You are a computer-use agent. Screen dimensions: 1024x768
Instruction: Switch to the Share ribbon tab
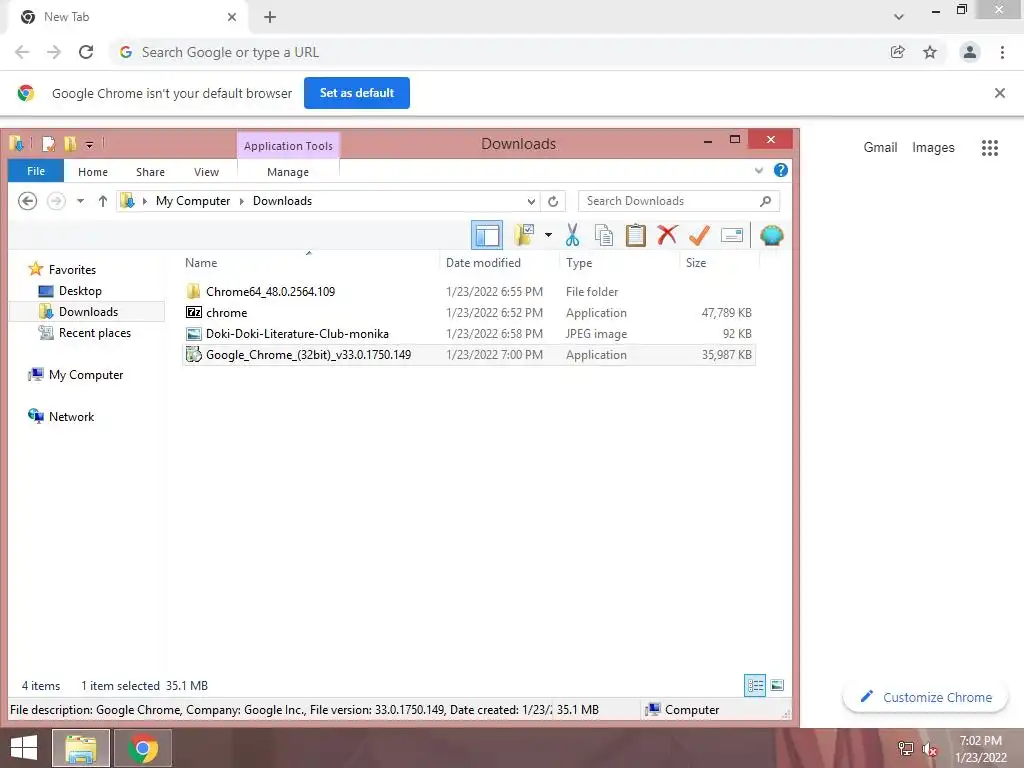click(150, 172)
